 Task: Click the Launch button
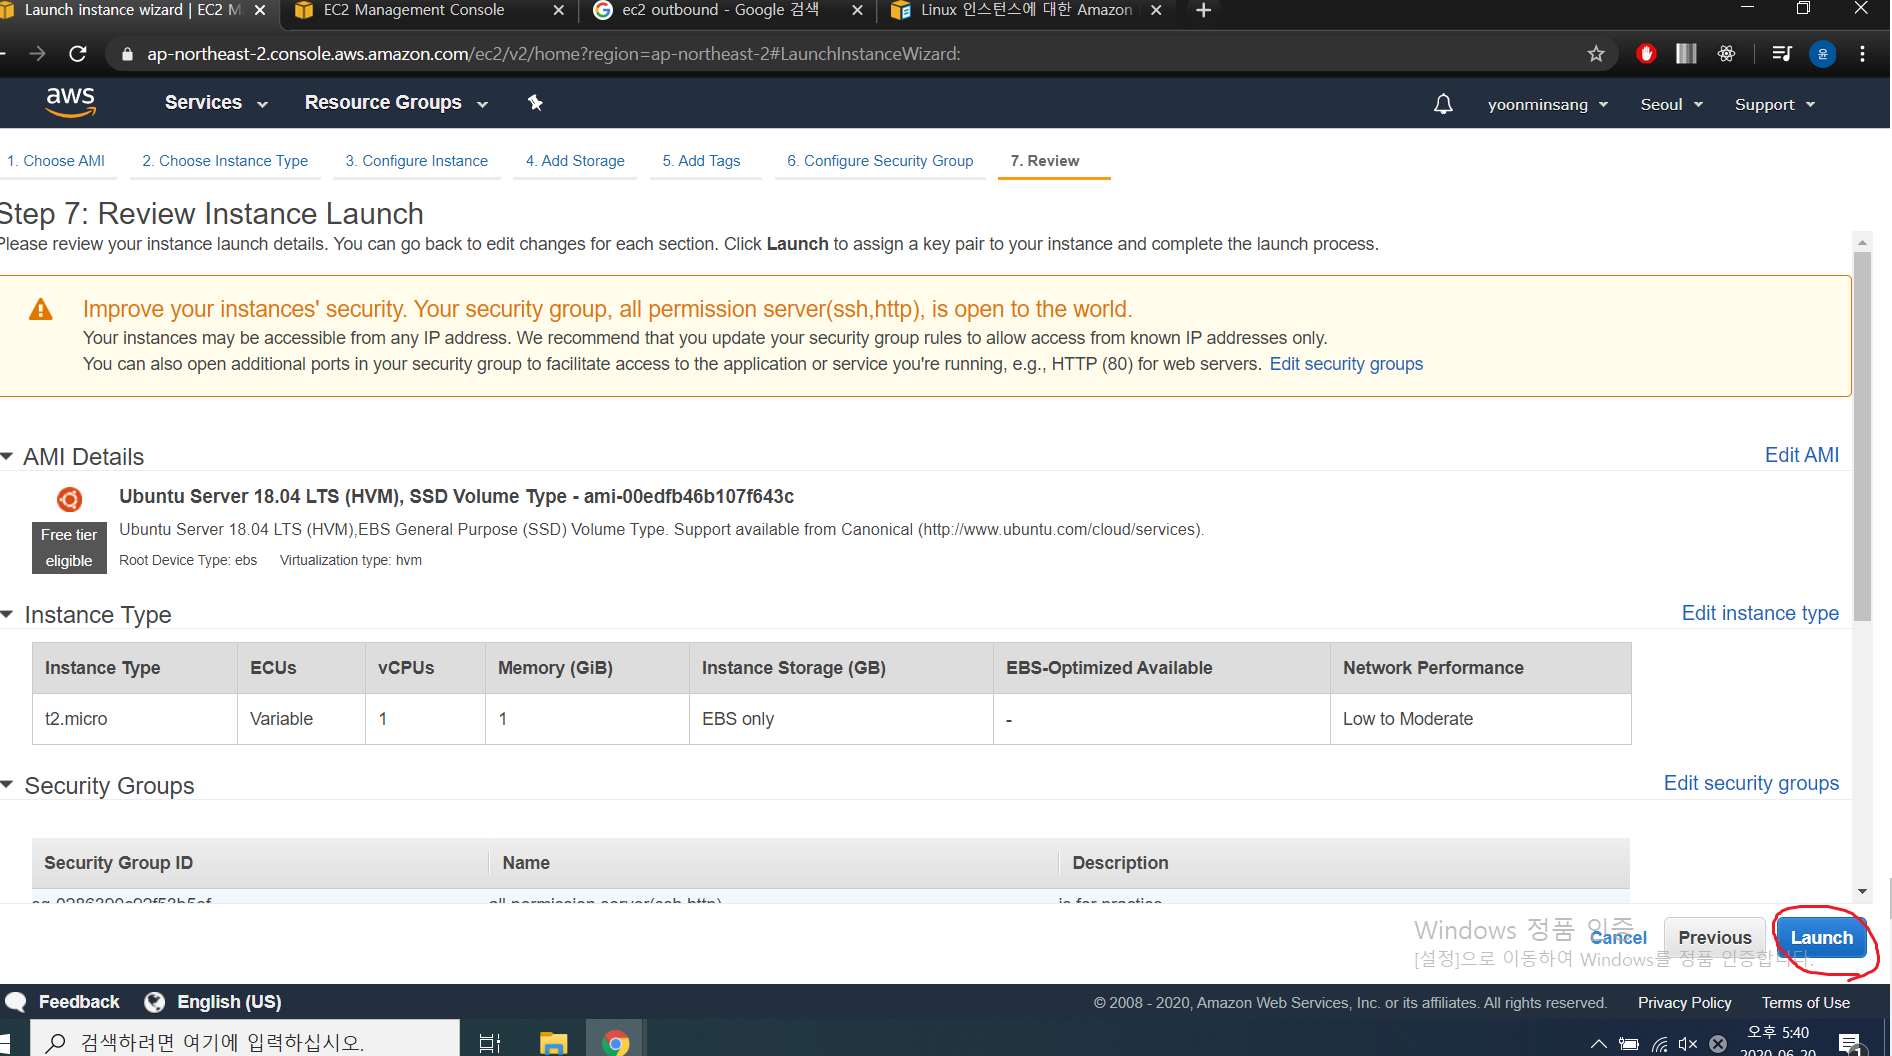[x=1821, y=937]
